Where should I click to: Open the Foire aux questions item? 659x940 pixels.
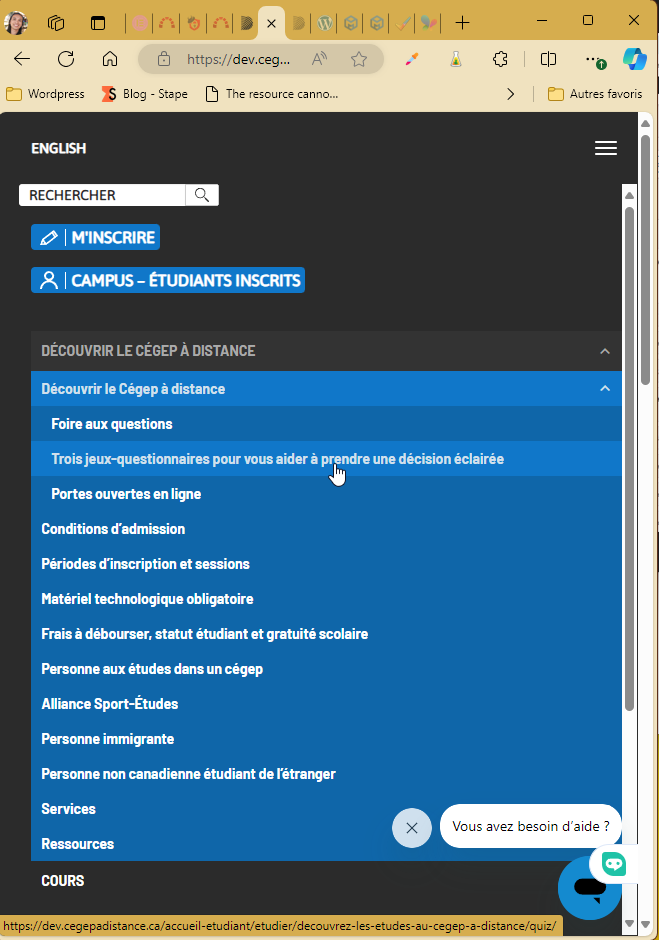point(112,424)
